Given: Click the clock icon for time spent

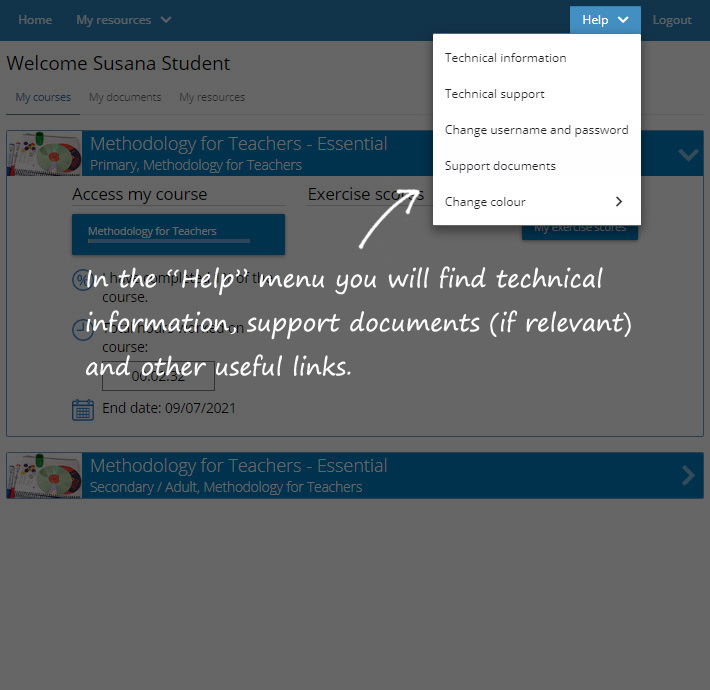Looking at the screenshot, I should pos(83,329).
